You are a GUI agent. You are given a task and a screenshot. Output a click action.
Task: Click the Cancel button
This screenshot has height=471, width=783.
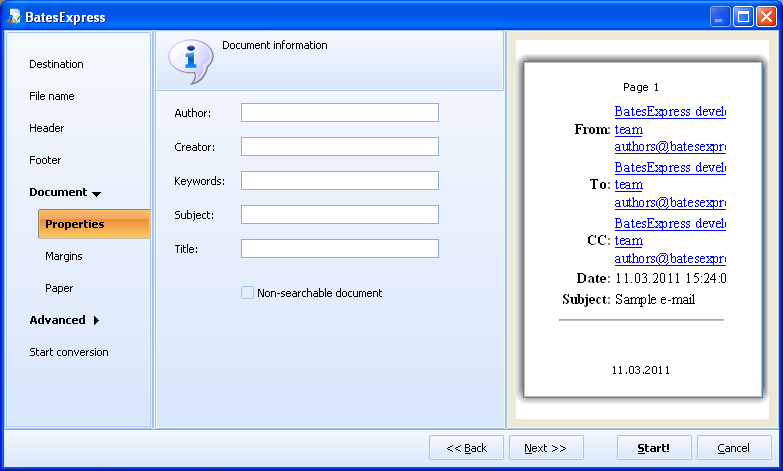(x=734, y=448)
